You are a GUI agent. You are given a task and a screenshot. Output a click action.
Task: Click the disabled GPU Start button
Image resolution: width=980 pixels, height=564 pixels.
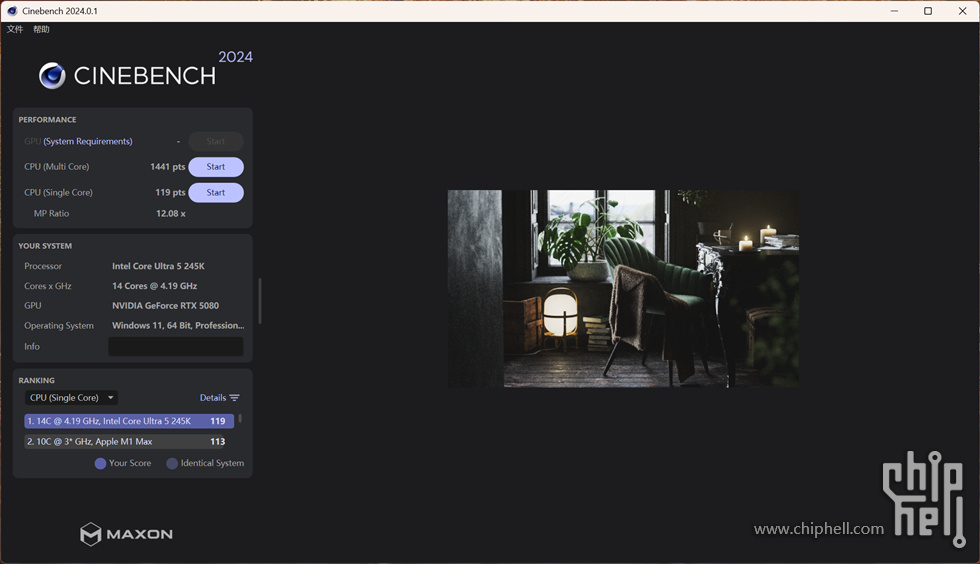tap(216, 141)
